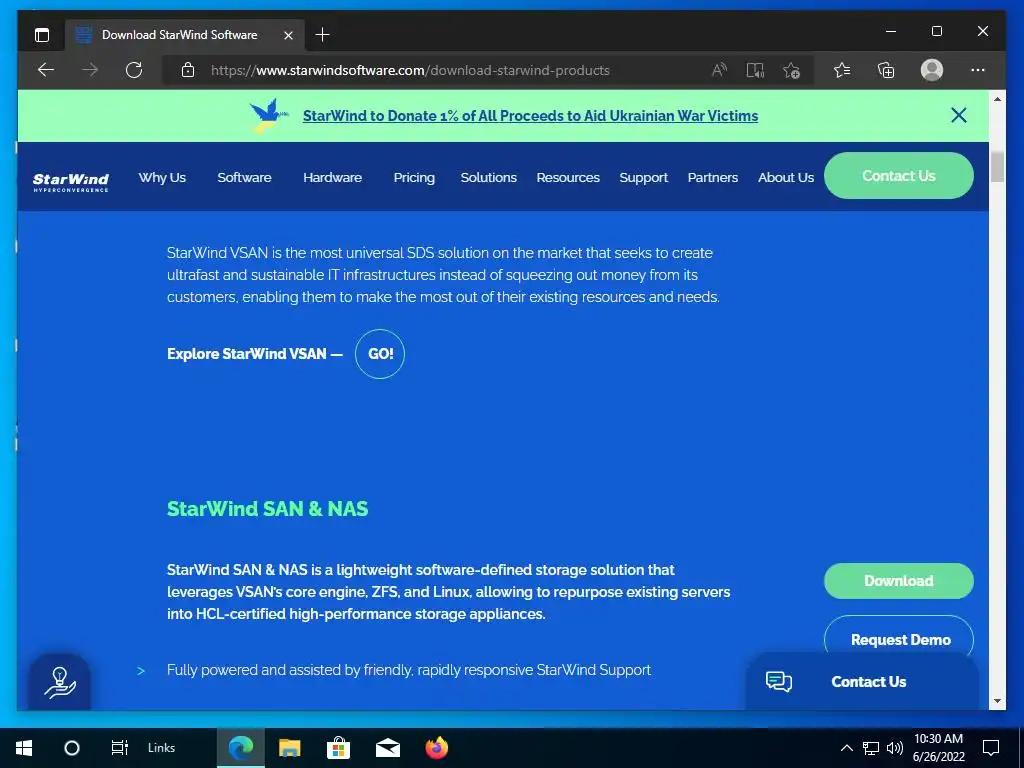Screen dimensions: 1024x768
Task: Open the floating Contact Us chat widget
Action: (862, 682)
